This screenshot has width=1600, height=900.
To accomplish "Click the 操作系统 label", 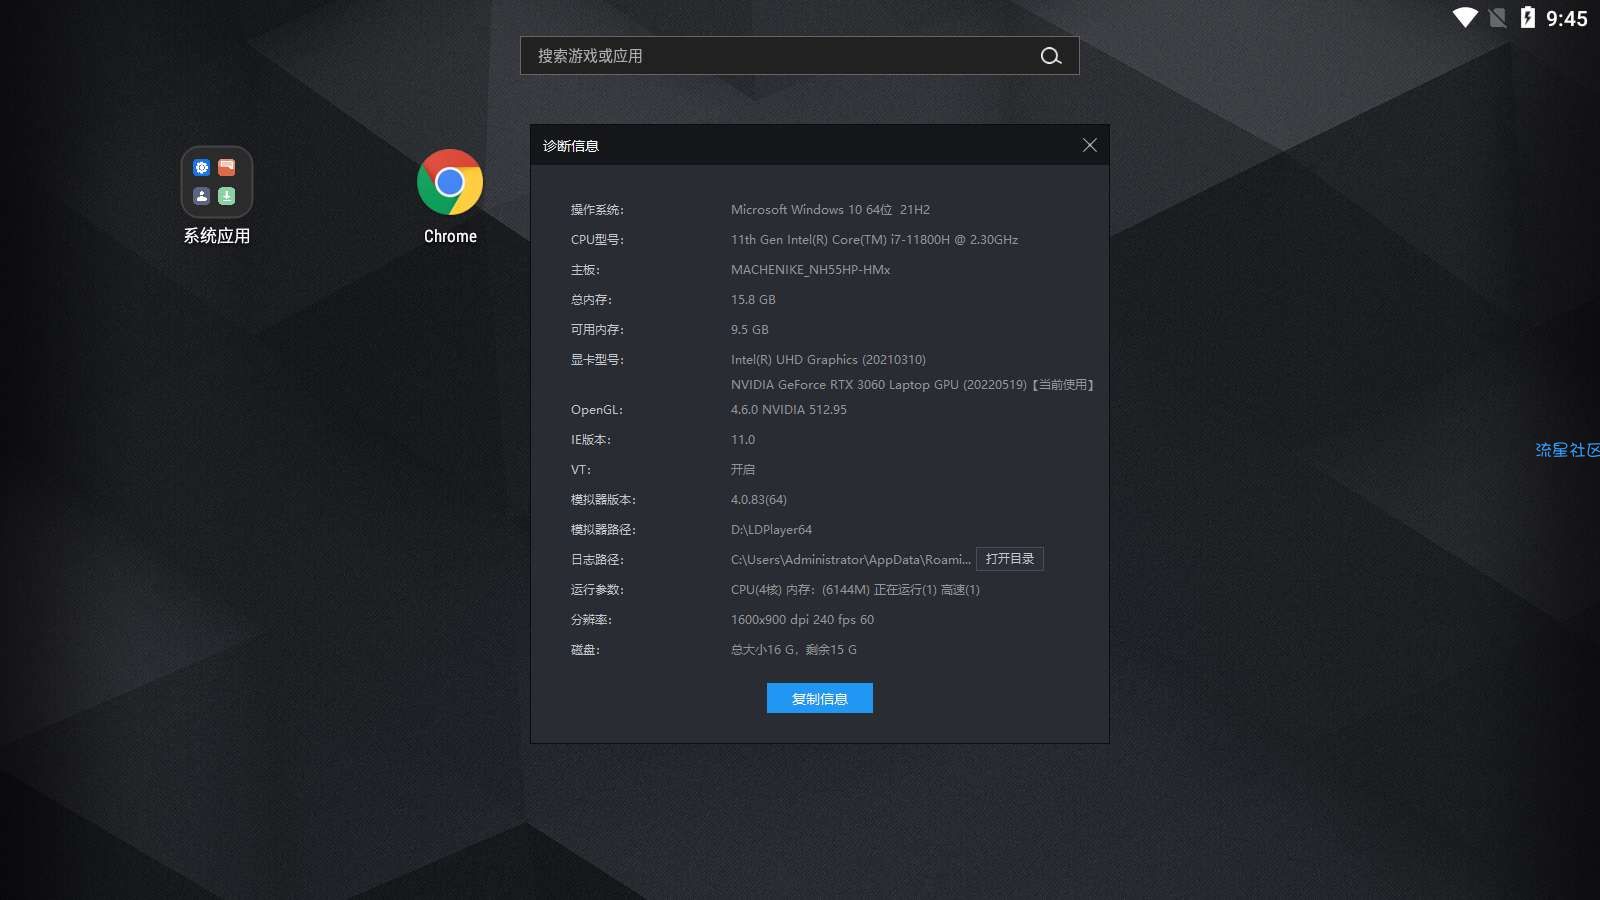I will click(597, 210).
